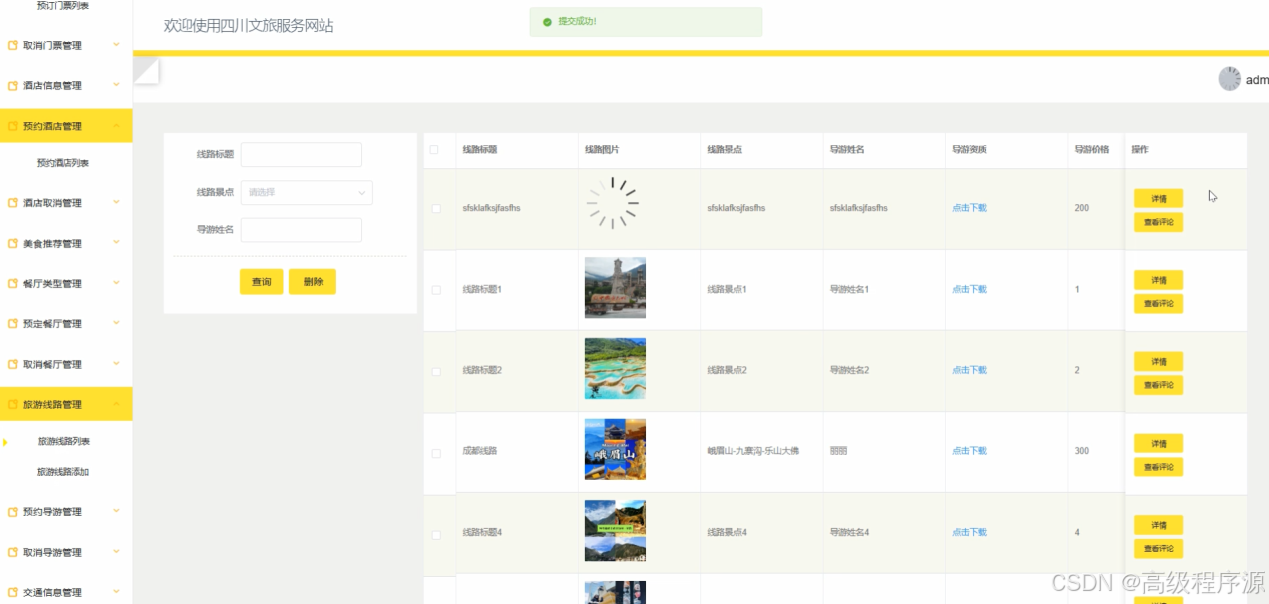
Task: Open 详情 for 线路标题2 row
Action: [1159, 362]
